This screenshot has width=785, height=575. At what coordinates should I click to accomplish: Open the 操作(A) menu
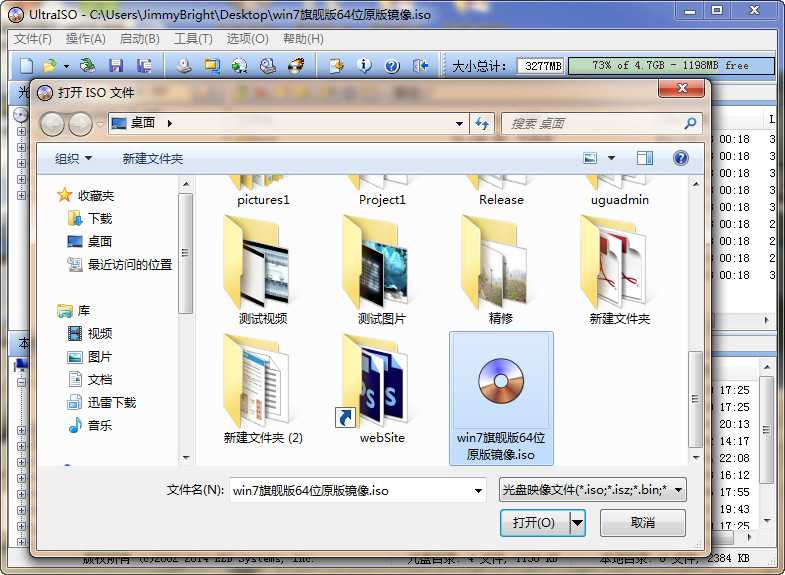click(86, 39)
